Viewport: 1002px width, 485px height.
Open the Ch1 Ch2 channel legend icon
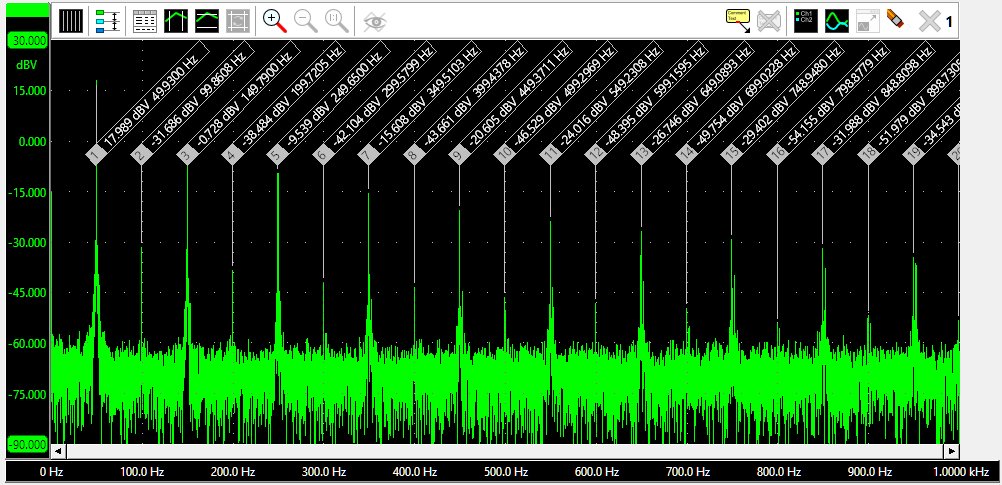[x=806, y=21]
